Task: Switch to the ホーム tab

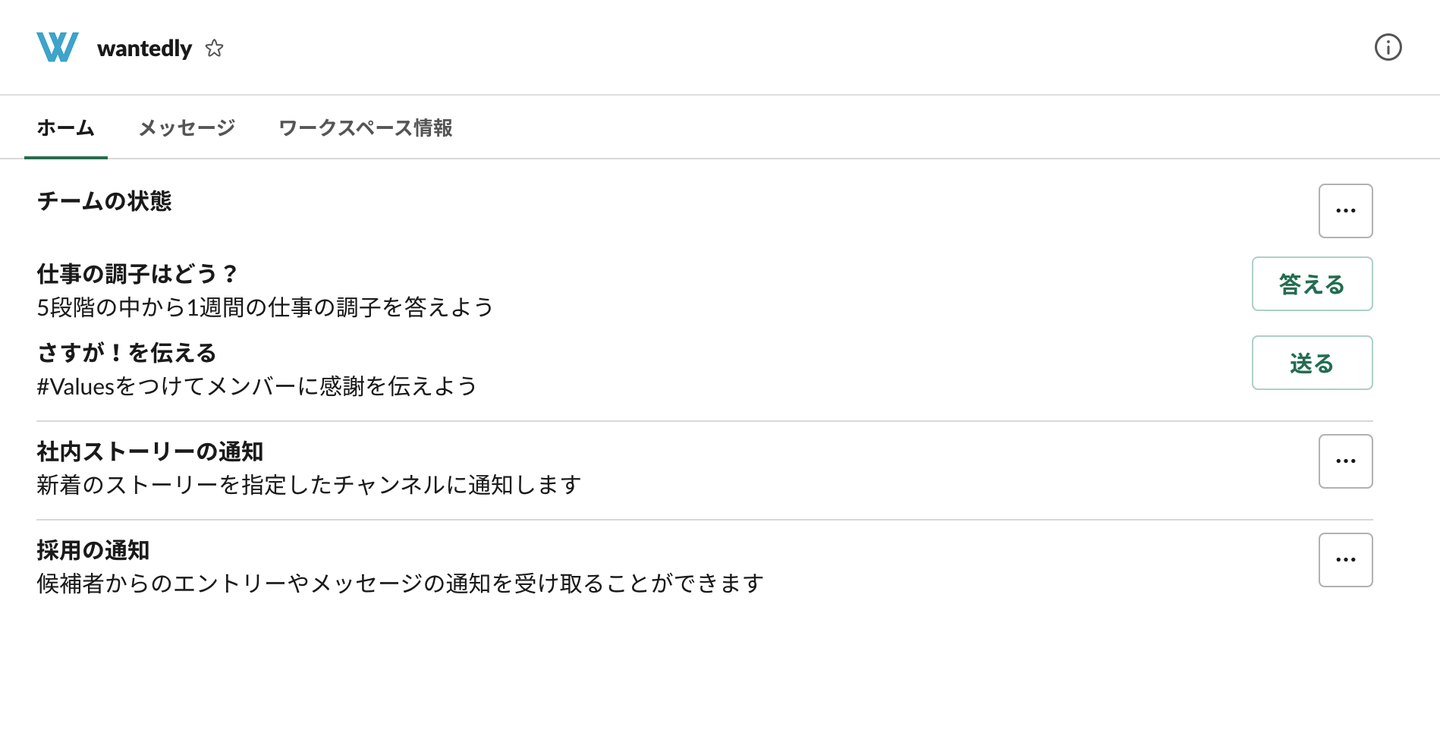Action: click(66, 128)
